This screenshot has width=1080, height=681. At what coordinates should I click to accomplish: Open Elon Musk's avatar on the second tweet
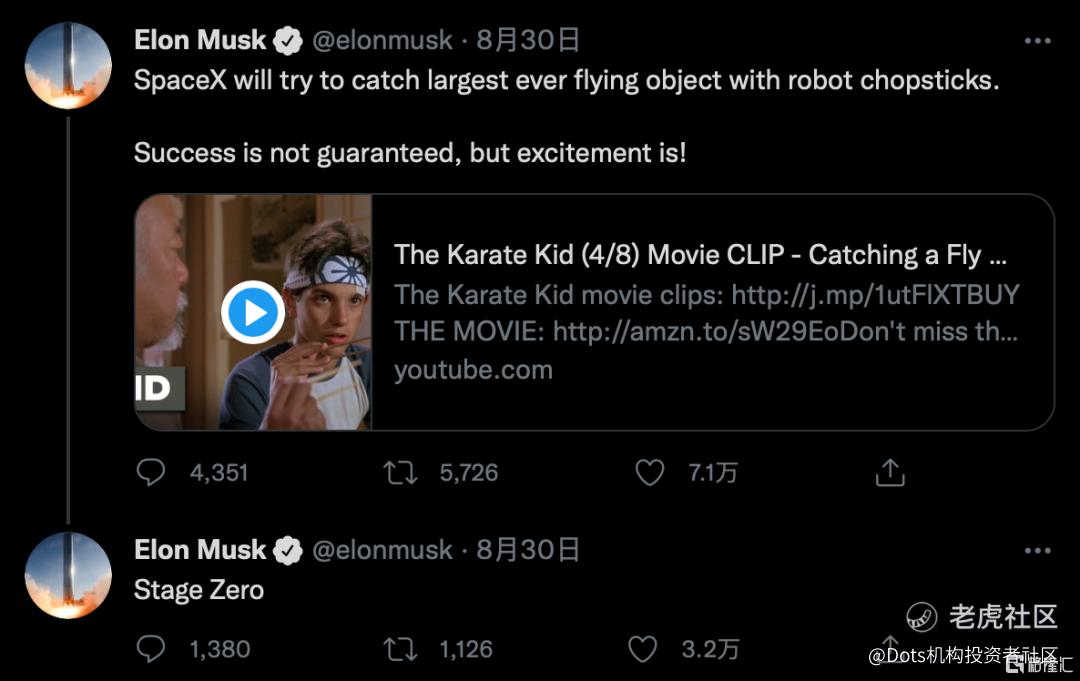68,575
